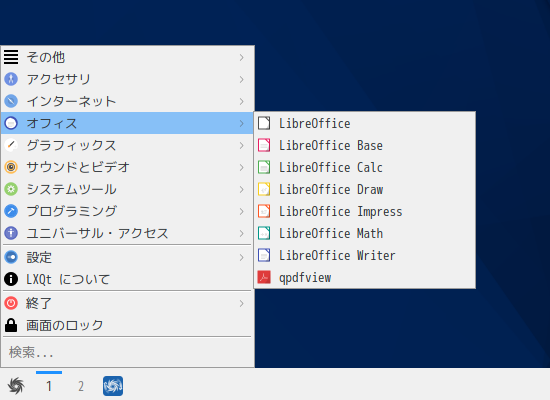Click the blue swirl app icon in taskbar
The width and height of the screenshot is (550, 400).
tap(113, 386)
